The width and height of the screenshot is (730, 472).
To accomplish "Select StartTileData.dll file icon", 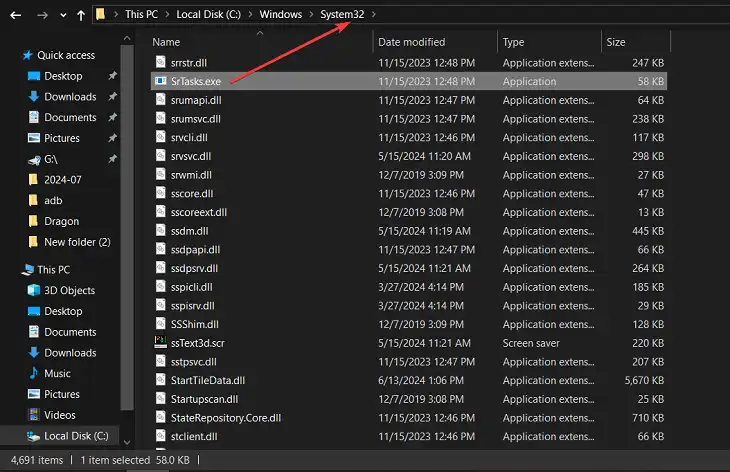I will tap(161, 380).
